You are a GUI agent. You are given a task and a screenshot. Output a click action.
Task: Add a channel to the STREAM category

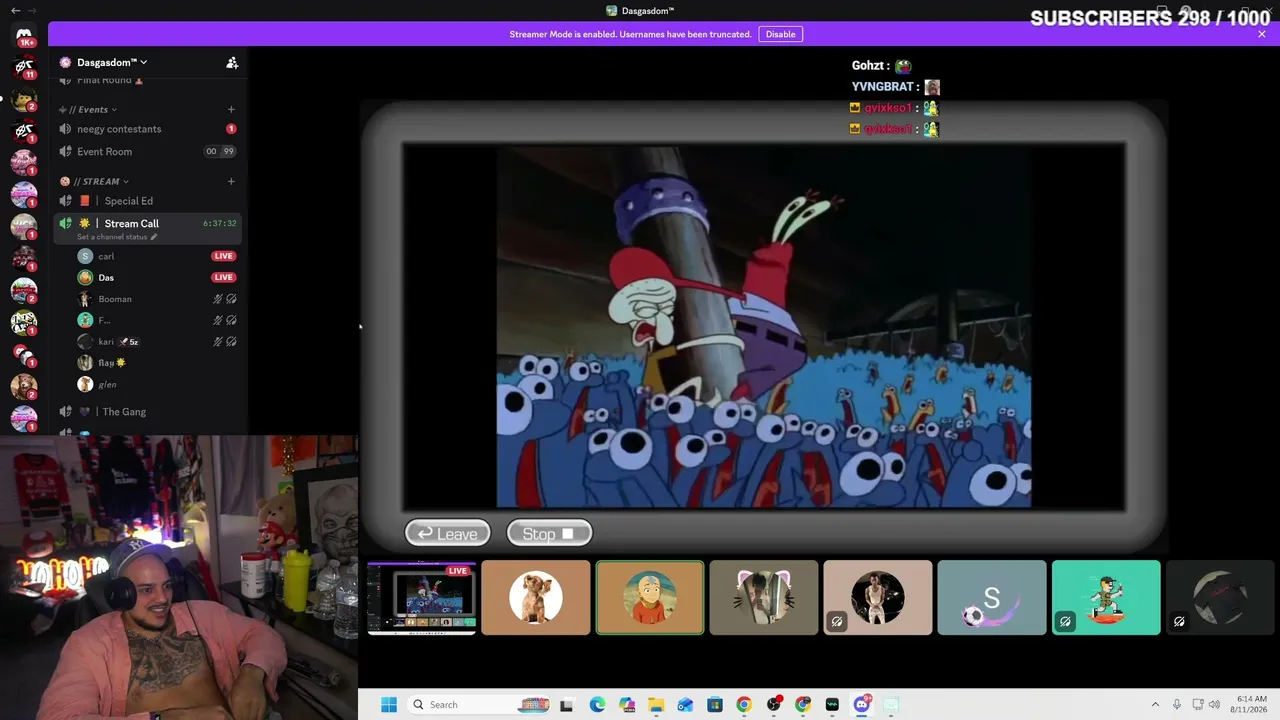pyautogui.click(x=231, y=181)
